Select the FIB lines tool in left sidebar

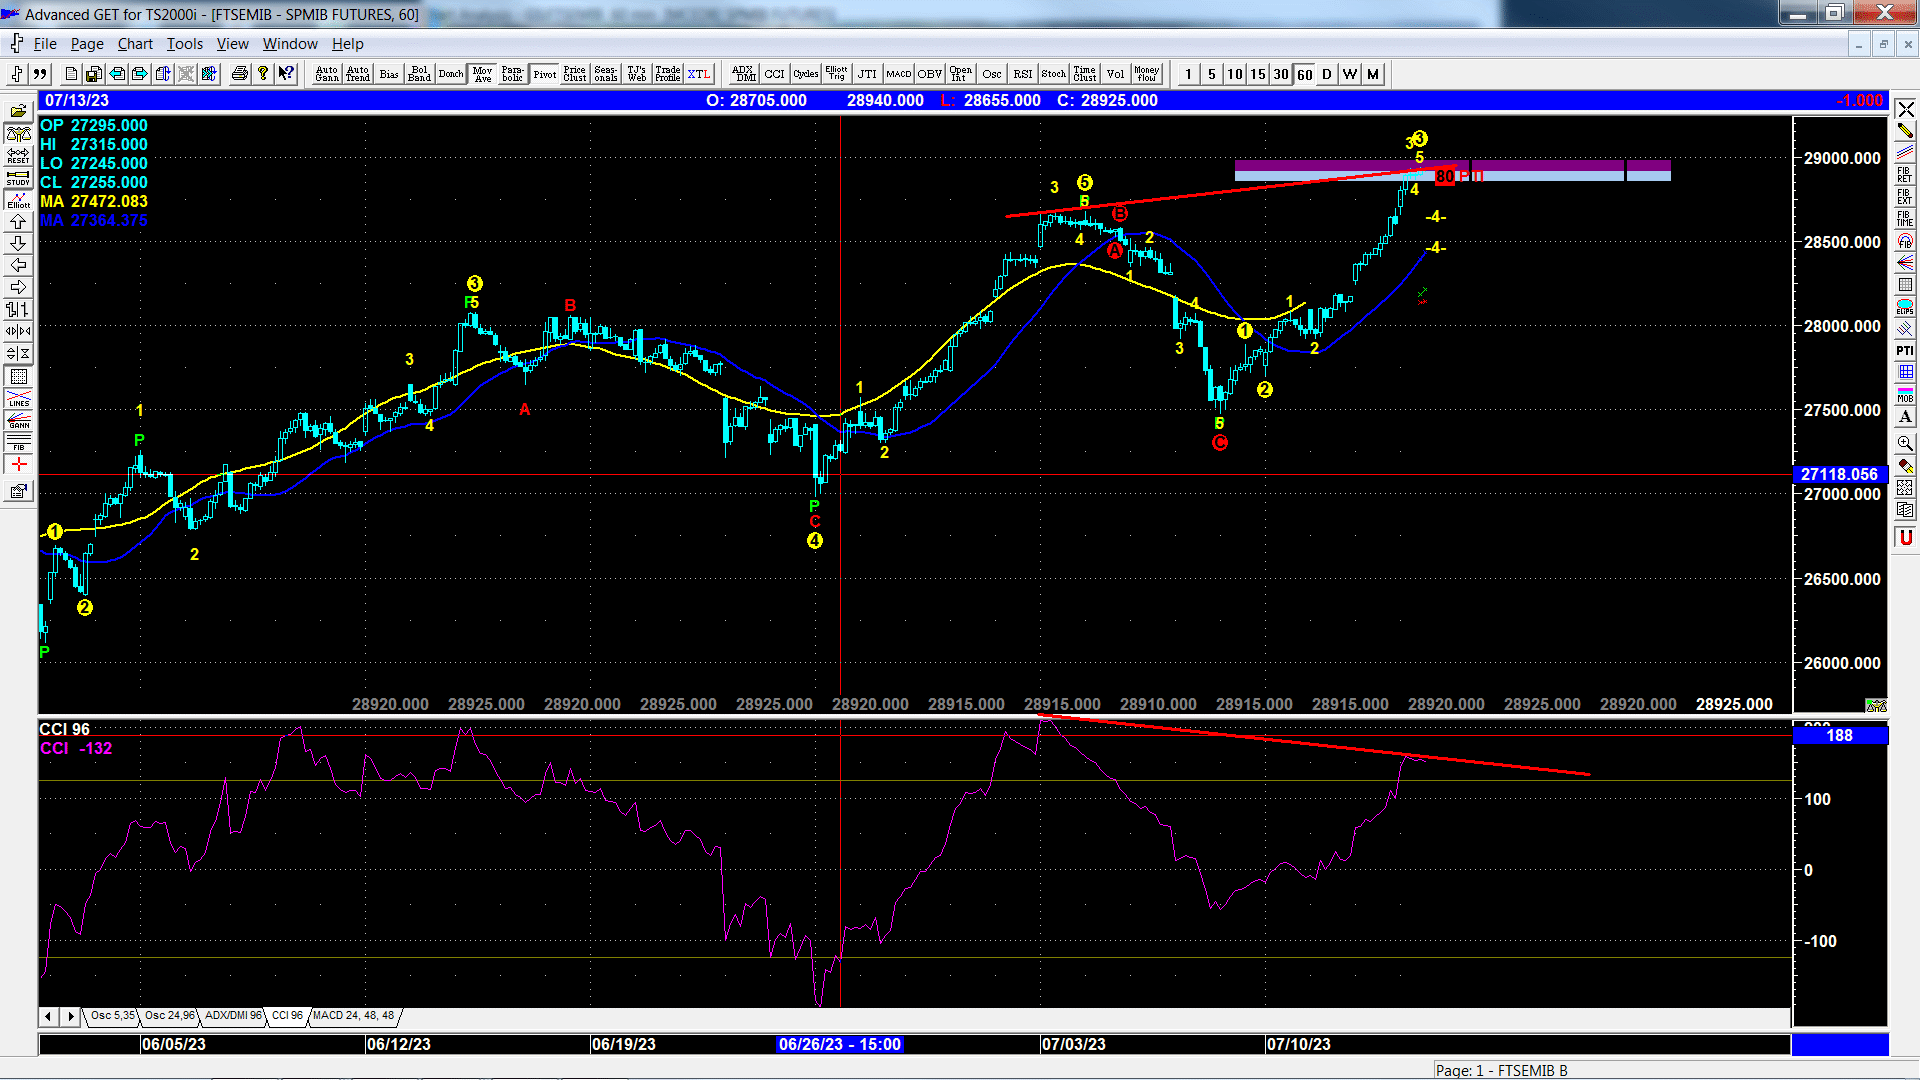(18, 442)
